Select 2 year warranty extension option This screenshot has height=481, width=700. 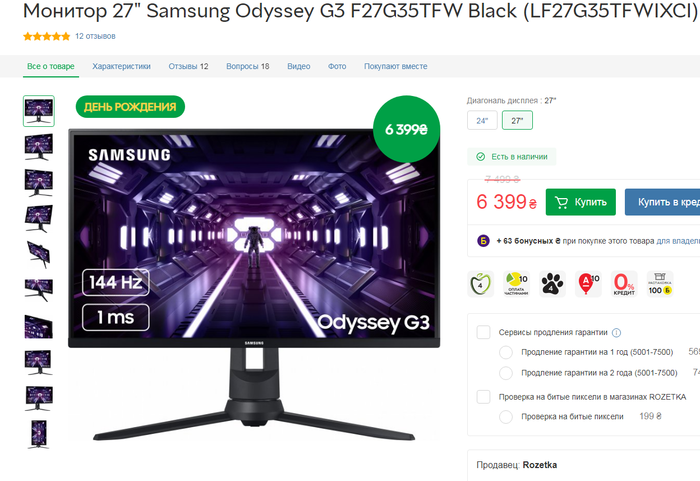click(506, 373)
